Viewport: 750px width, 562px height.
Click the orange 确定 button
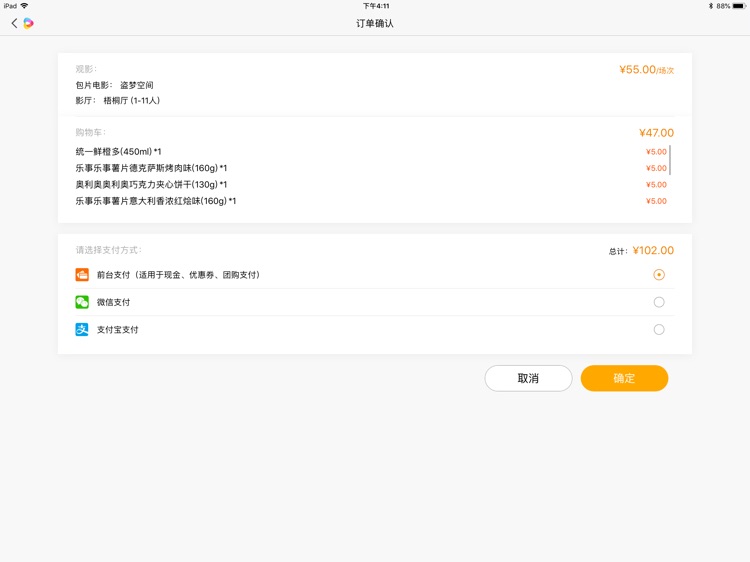pos(624,378)
